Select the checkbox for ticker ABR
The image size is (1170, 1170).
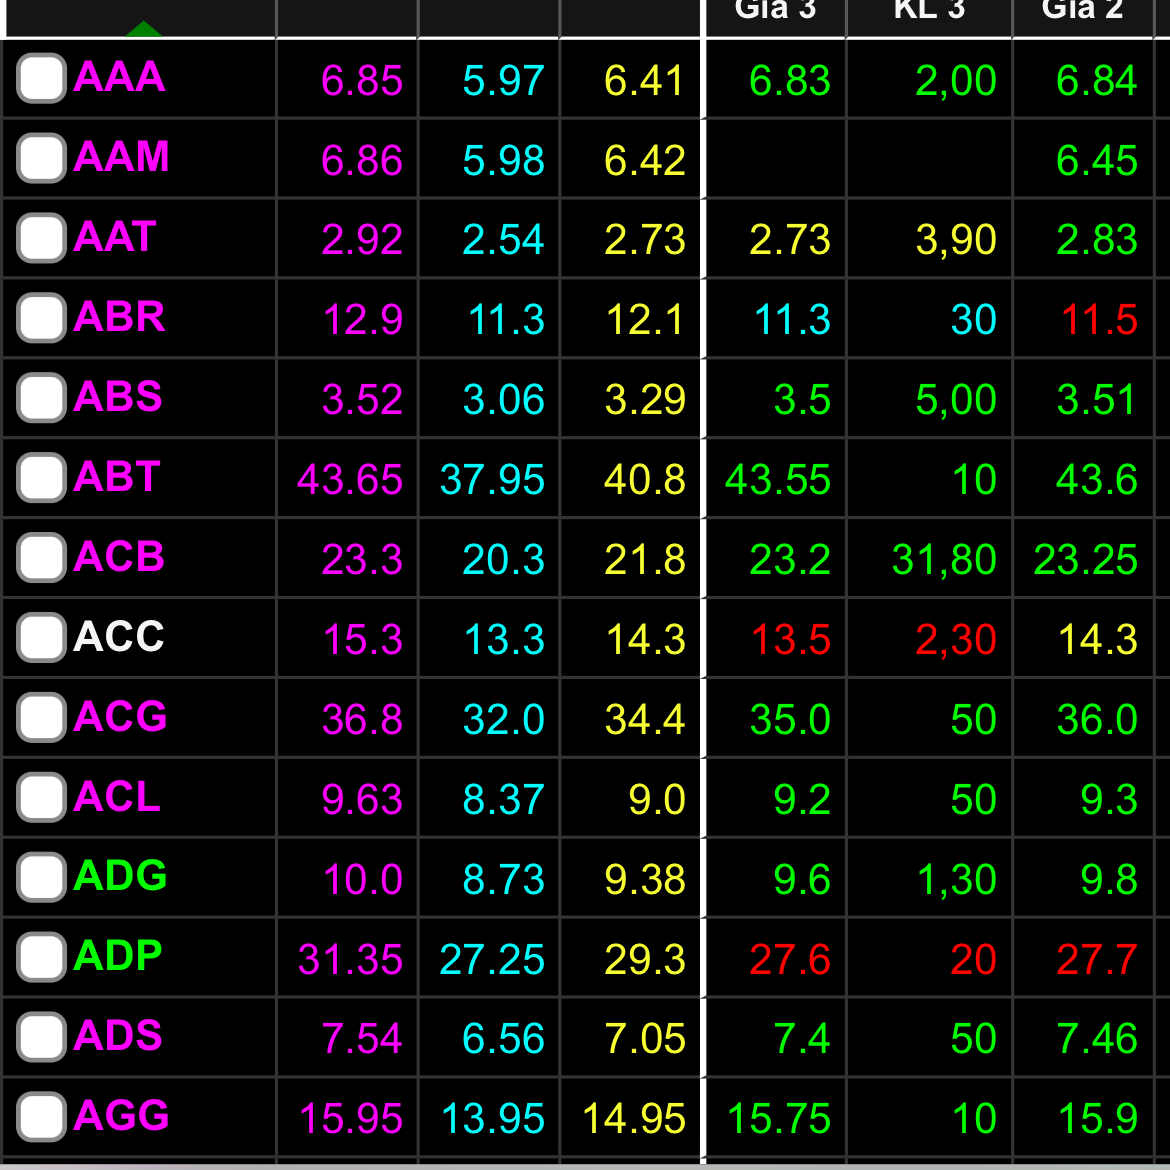[x=41, y=318]
